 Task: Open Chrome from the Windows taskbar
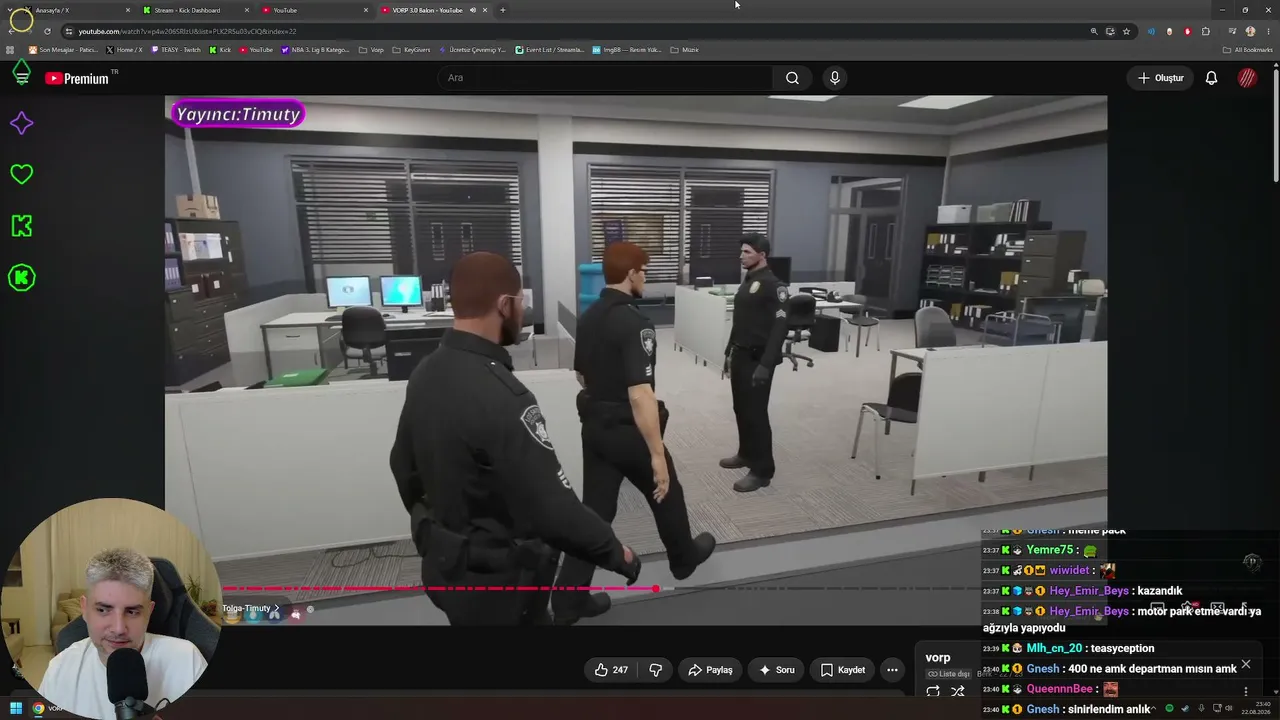click(38, 709)
